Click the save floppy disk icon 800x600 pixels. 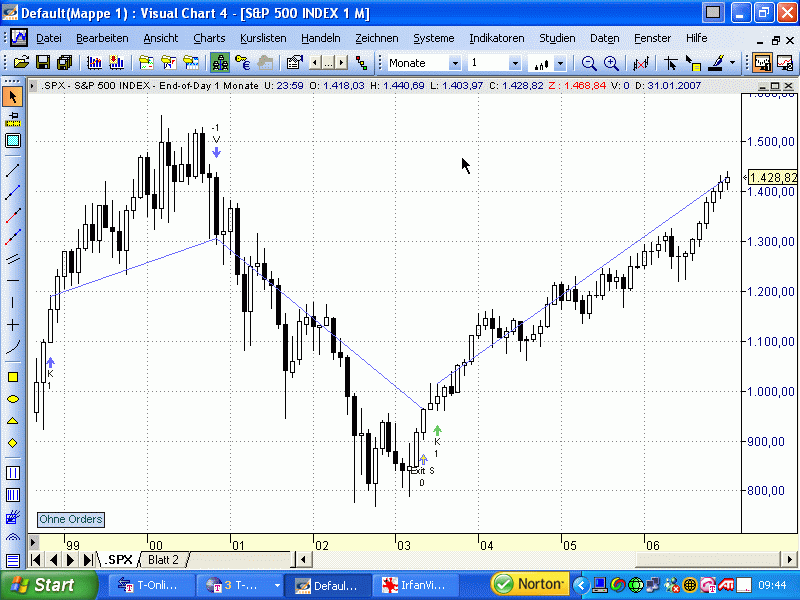click(x=43, y=63)
